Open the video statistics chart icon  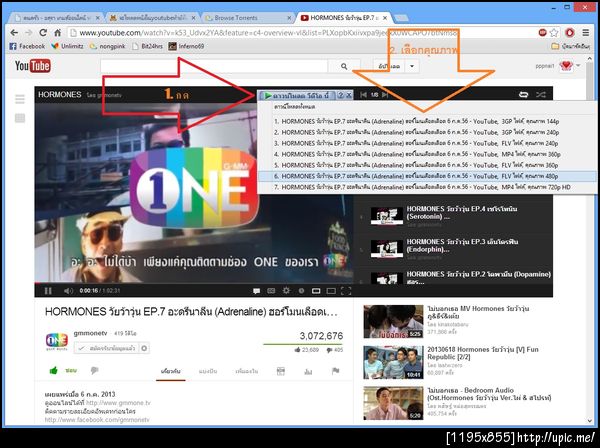[x=308, y=371]
